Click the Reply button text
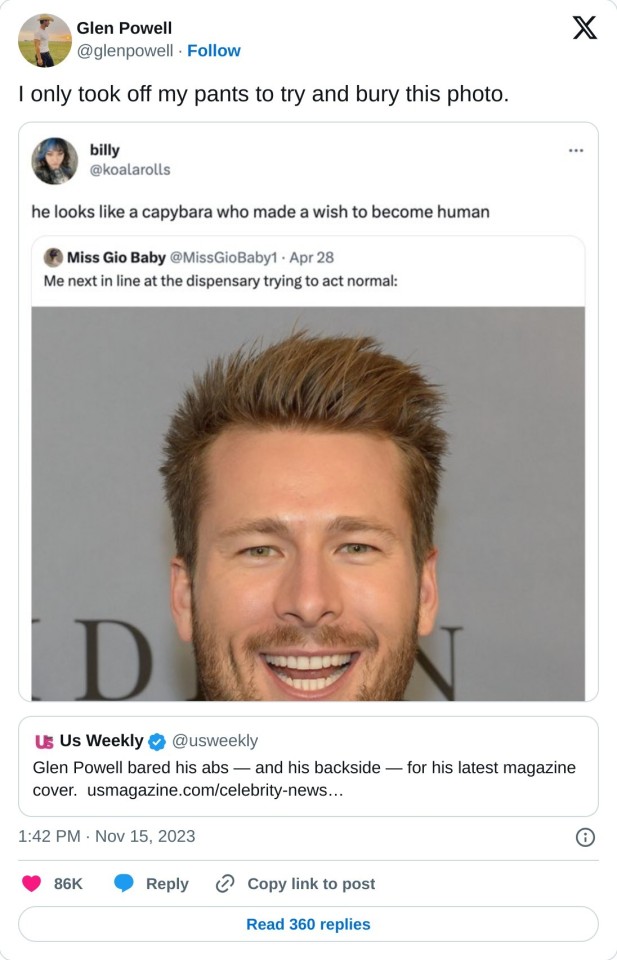617x960 pixels. (167, 883)
